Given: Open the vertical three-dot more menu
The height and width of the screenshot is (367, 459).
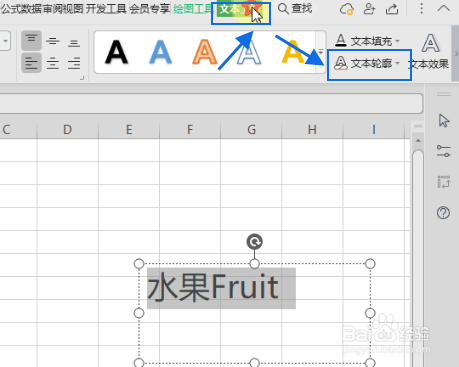Looking at the screenshot, I should click(421, 9).
